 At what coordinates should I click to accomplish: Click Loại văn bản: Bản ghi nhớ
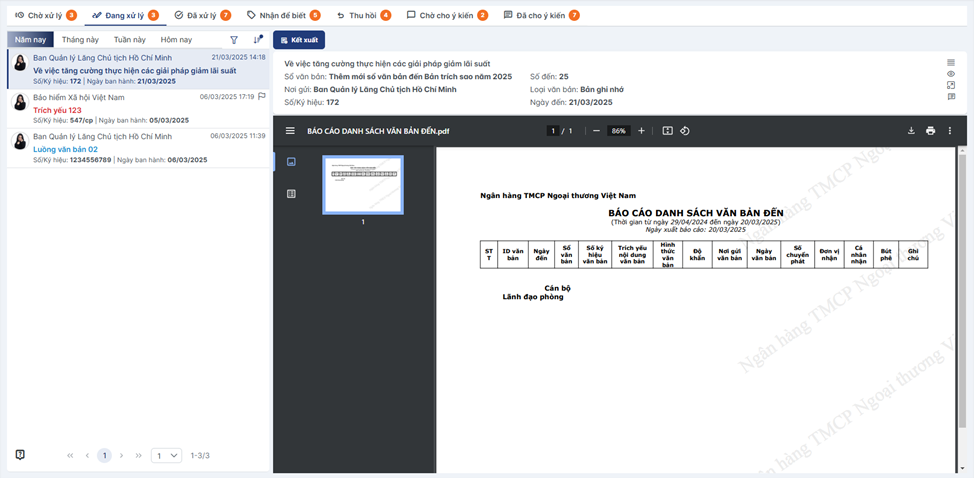[576, 89]
